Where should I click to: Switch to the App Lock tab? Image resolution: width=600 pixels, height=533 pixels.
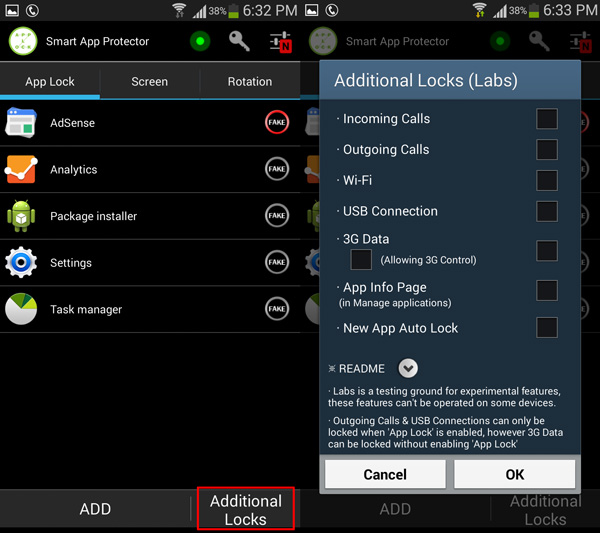[50, 81]
